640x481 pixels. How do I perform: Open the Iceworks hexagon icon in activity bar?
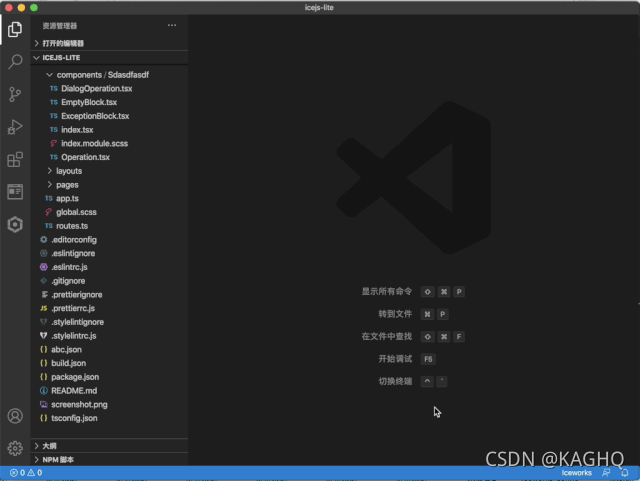(15, 224)
